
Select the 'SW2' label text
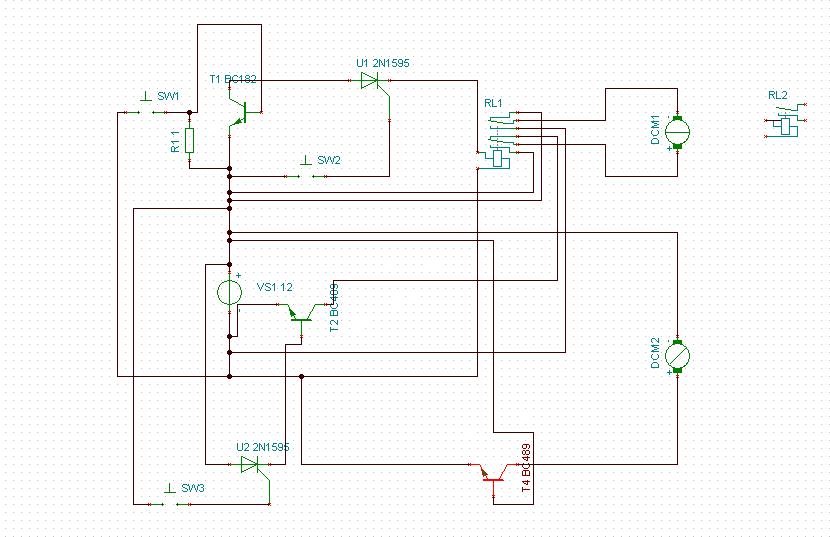pos(329,160)
